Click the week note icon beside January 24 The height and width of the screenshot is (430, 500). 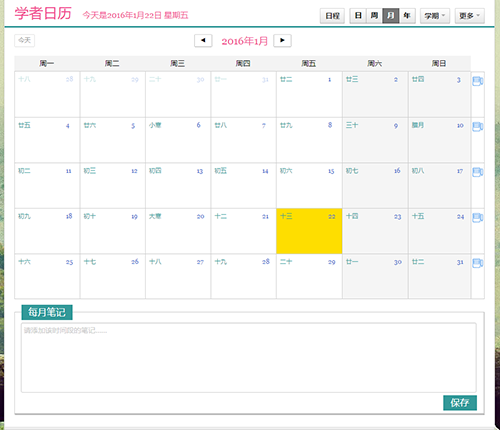[x=478, y=218]
